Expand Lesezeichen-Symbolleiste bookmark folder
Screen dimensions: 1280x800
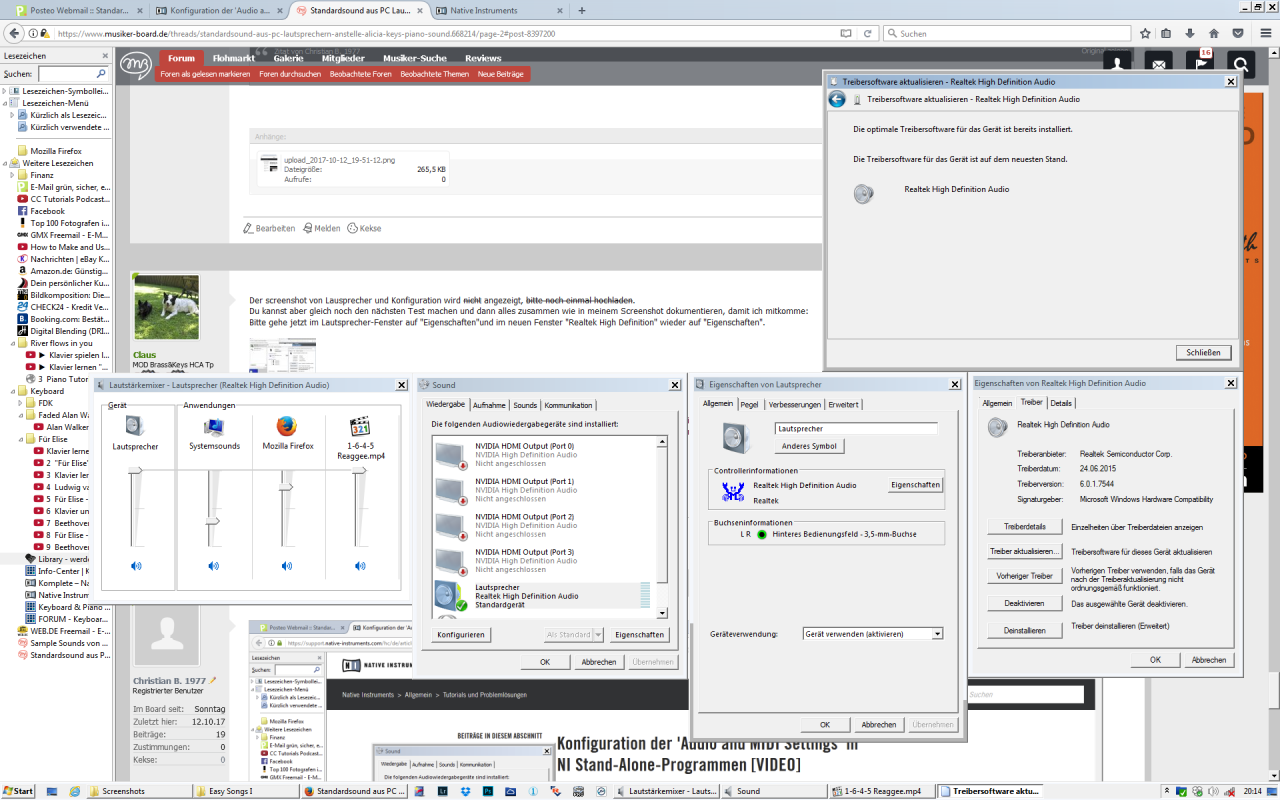(4, 91)
